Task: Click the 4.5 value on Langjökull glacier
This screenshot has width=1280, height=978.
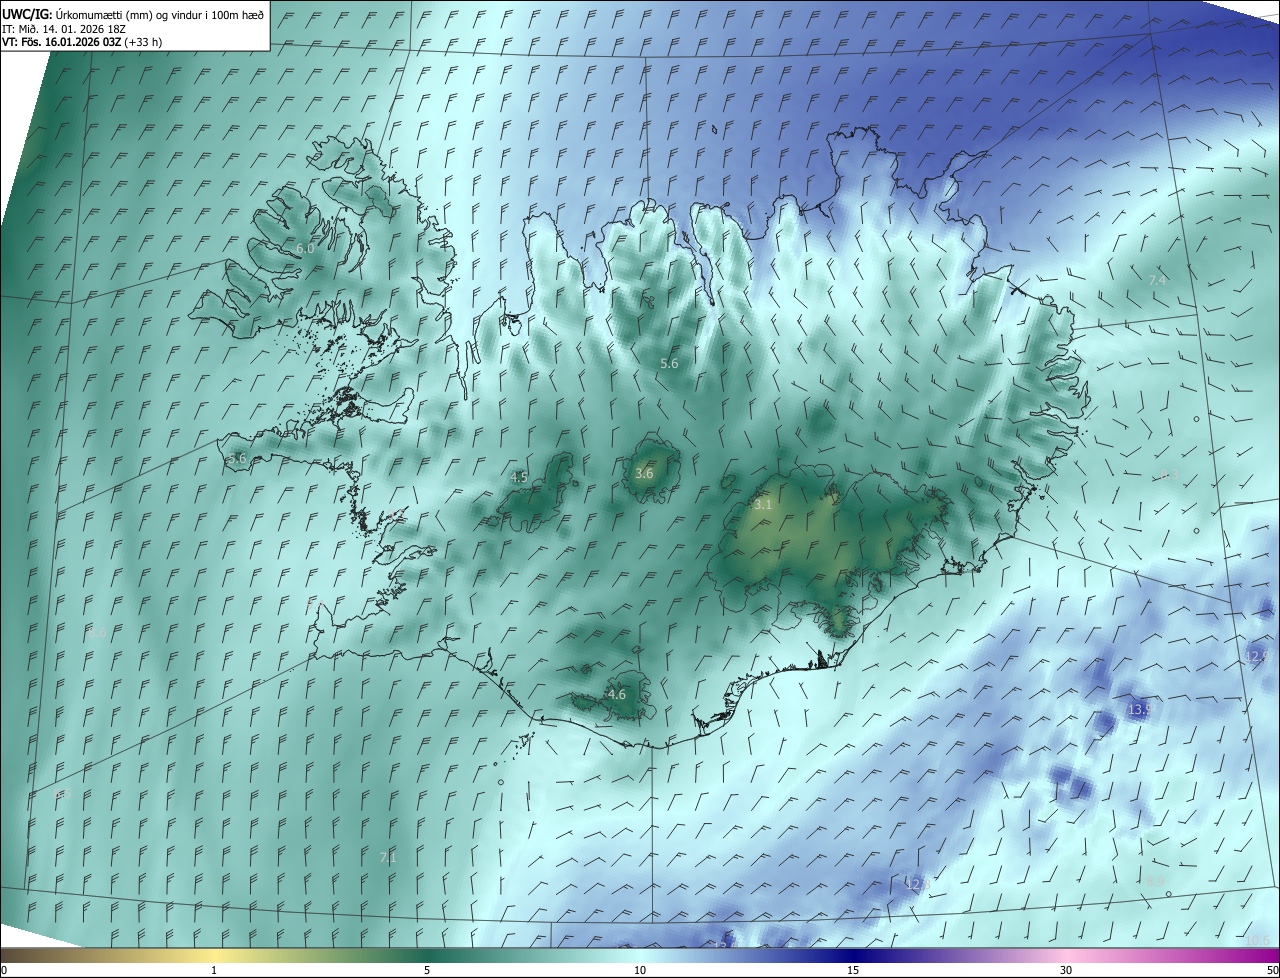Action: (x=519, y=477)
